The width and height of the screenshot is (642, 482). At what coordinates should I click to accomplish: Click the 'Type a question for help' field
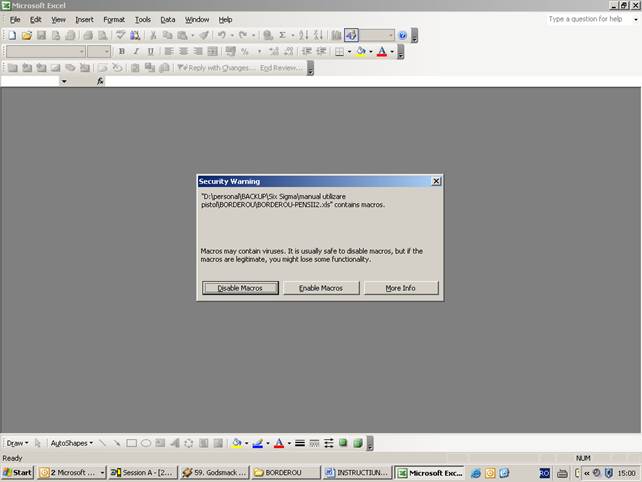click(590, 19)
